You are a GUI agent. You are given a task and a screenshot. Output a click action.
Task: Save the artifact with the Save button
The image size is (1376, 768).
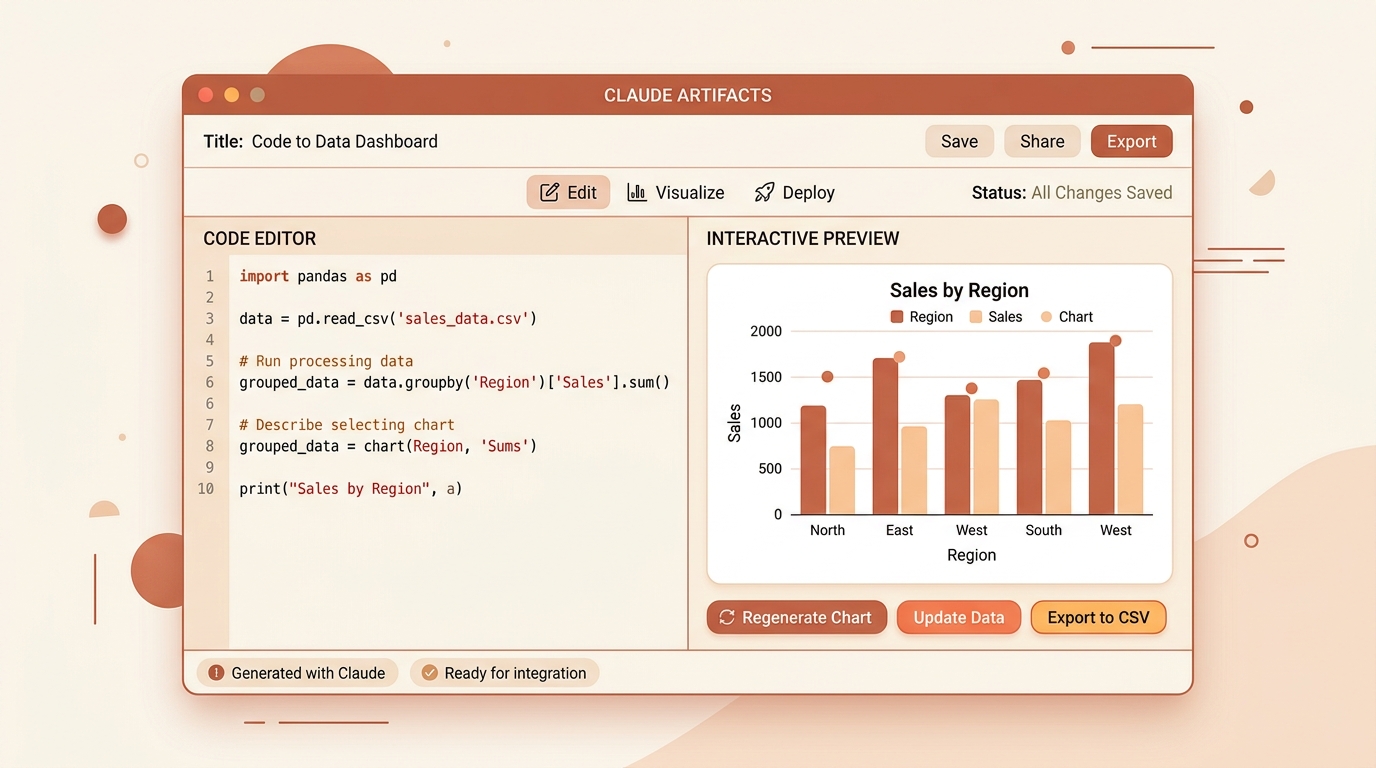click(x=959, y=141)
